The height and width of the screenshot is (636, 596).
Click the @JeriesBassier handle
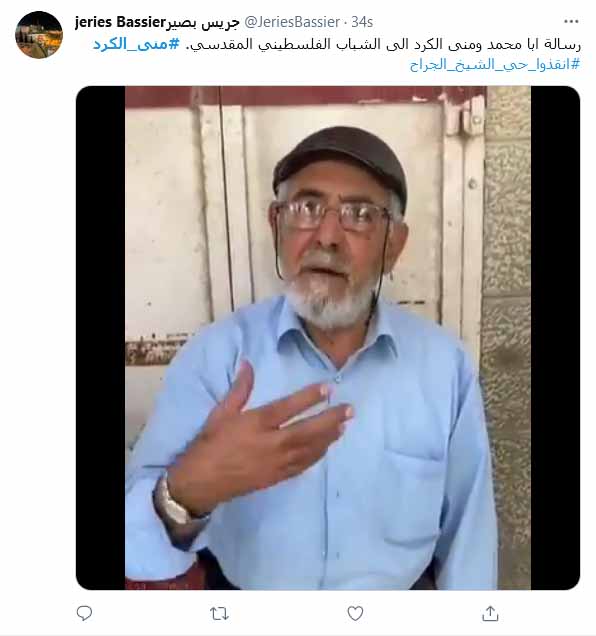292,22
